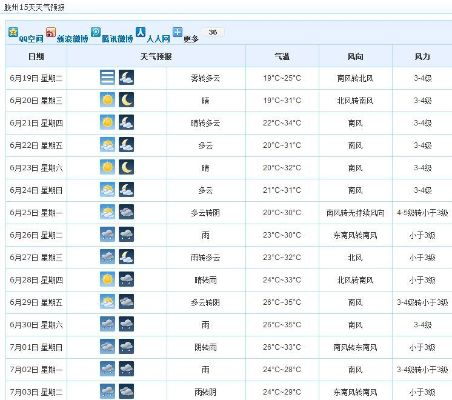Click the overcast day icon for 7月01日

(x=107, y=347)
